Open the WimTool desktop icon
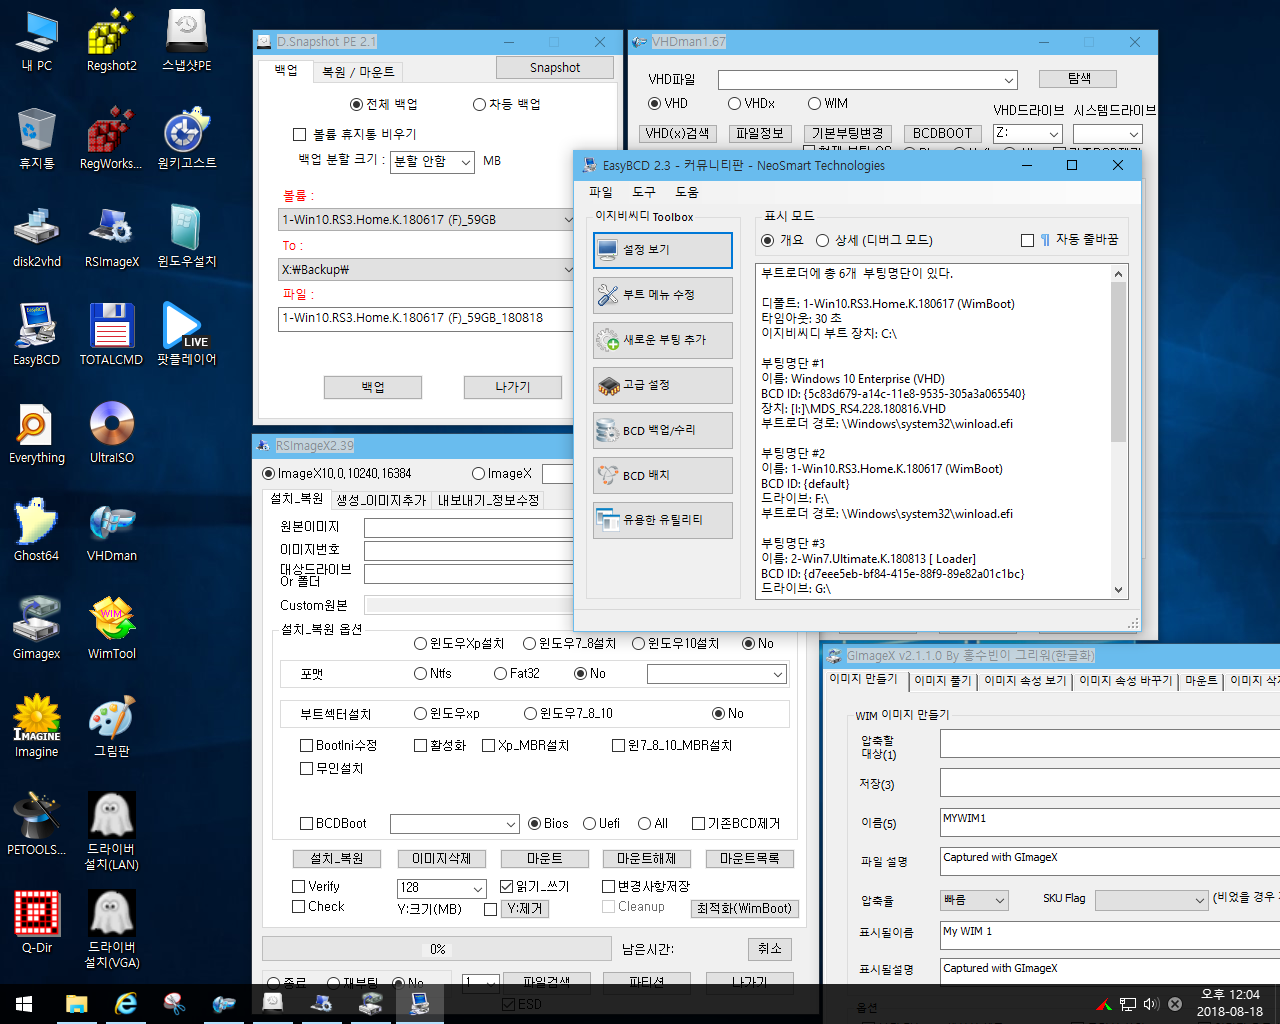Viewport: 1280px width, 1024px height. [111, 629]
